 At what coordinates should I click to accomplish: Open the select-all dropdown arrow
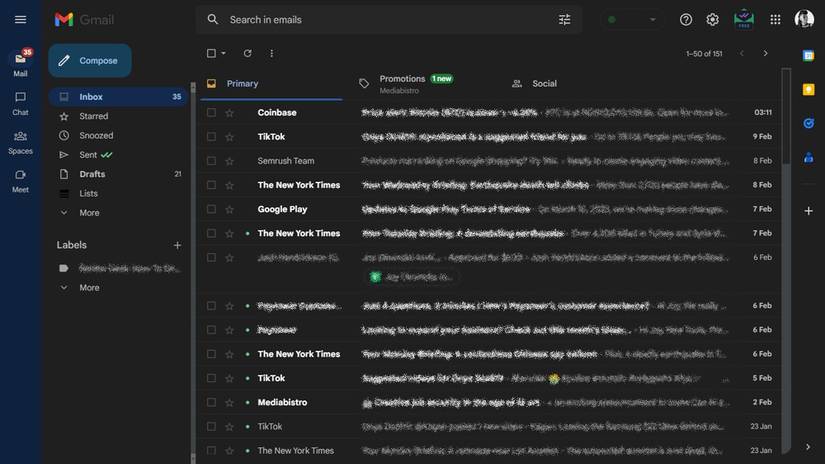click(x=223, y=53)
